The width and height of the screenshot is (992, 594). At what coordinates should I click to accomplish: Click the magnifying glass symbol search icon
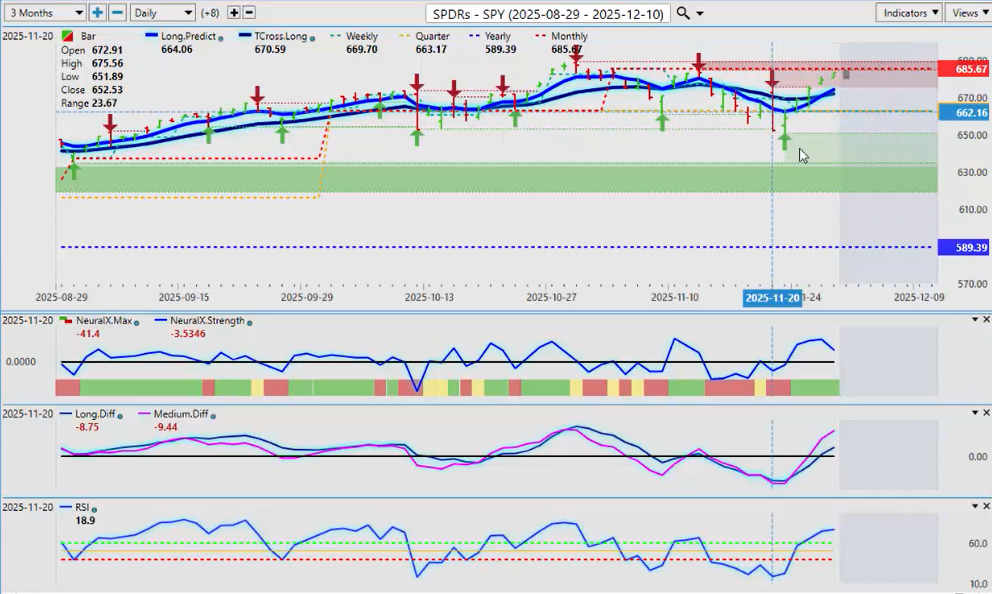[683, 13]
